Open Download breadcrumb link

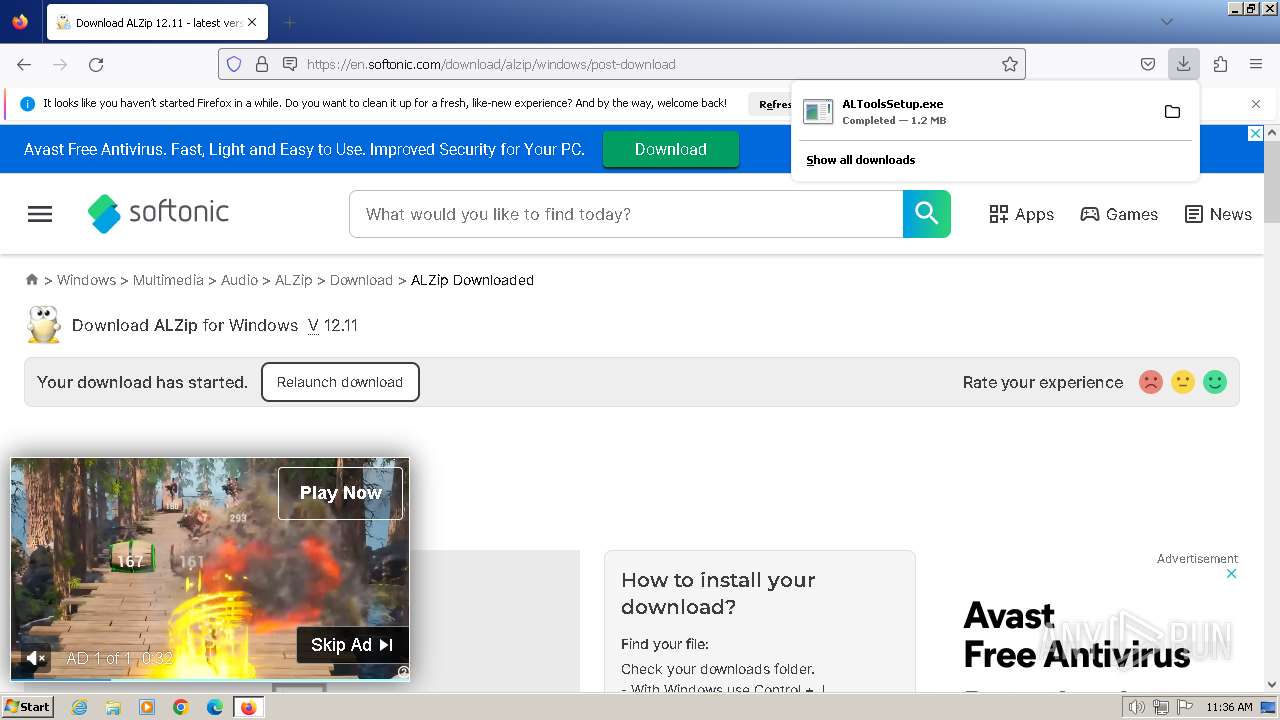[361, 280]
